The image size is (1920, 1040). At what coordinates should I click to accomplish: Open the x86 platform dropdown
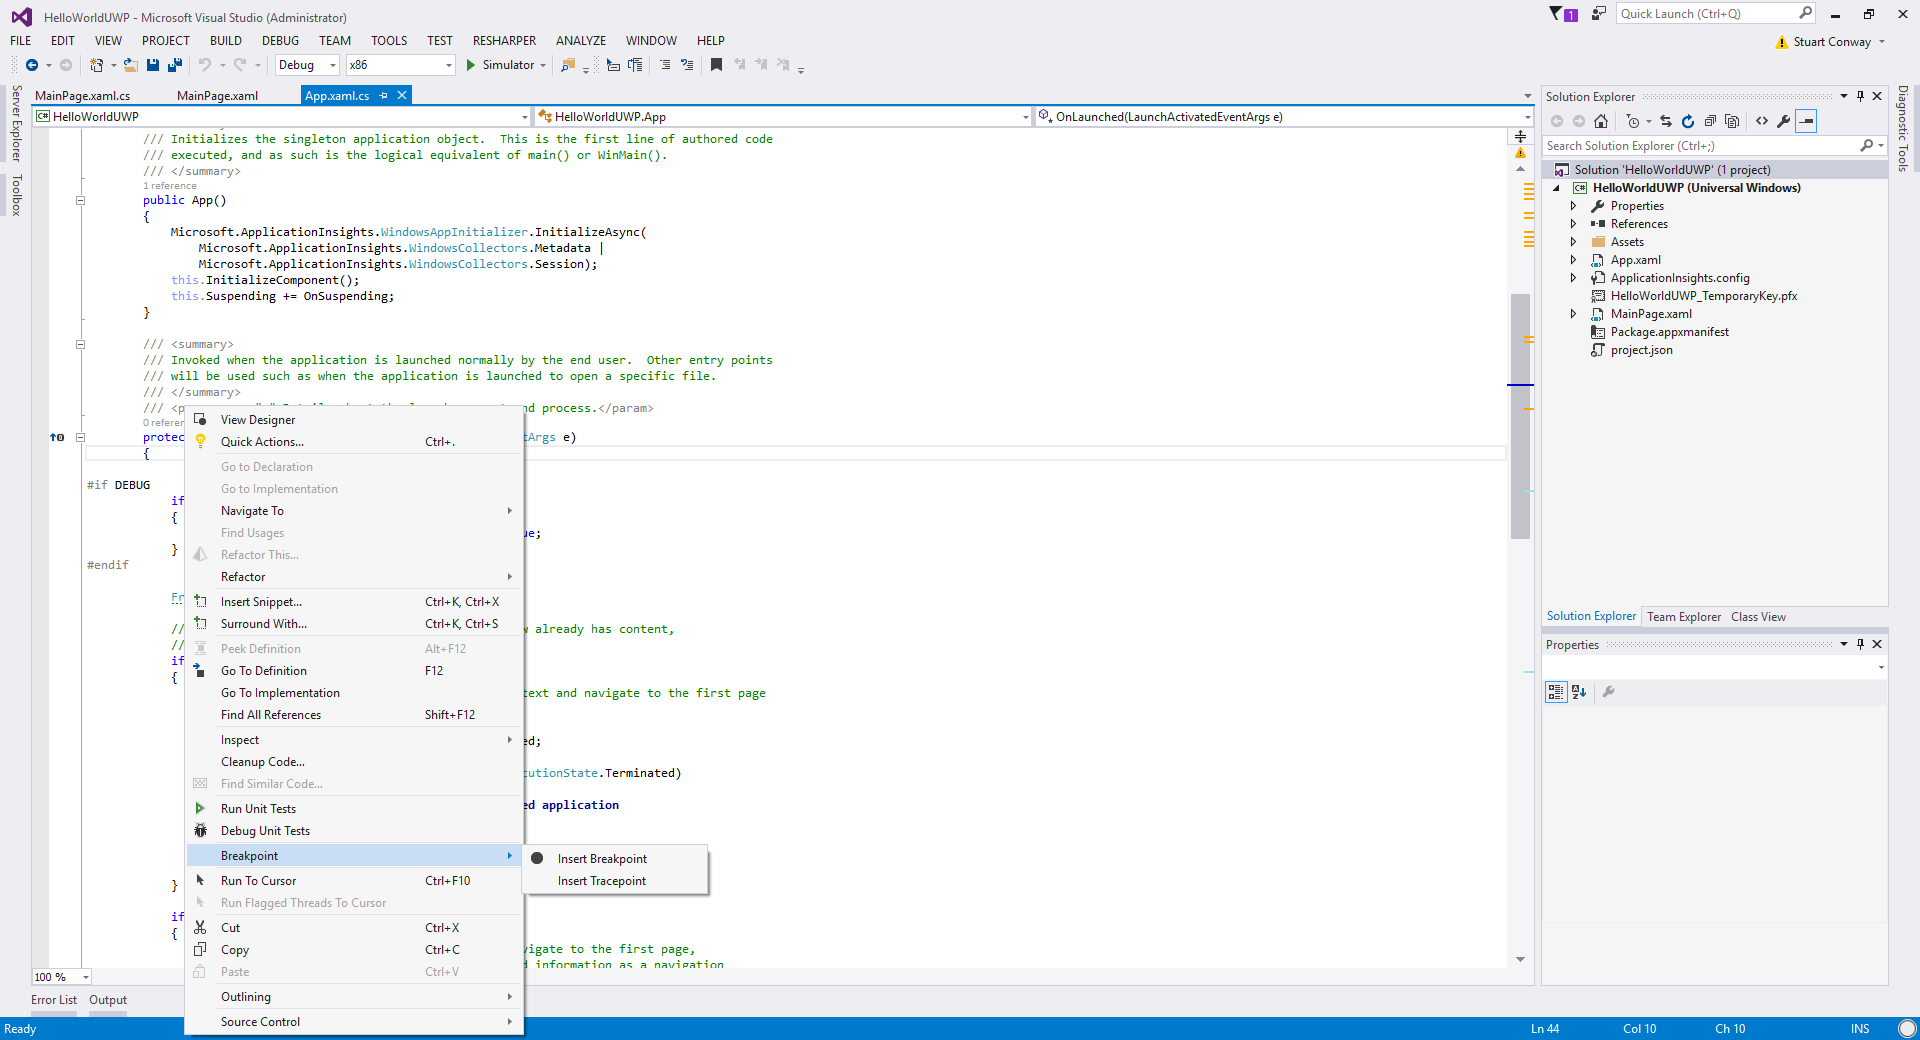[x=400, y=65]
